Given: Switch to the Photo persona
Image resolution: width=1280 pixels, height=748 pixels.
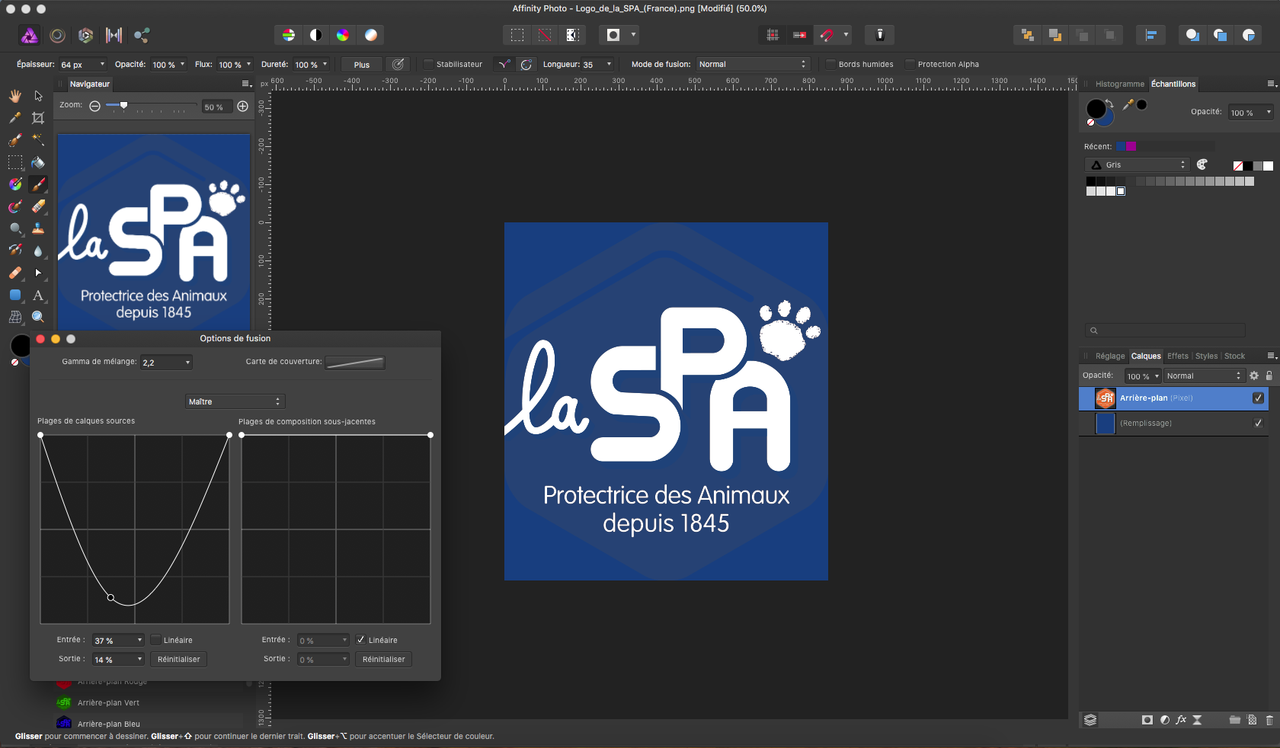Looking at the screenshot, I should 29,35.
